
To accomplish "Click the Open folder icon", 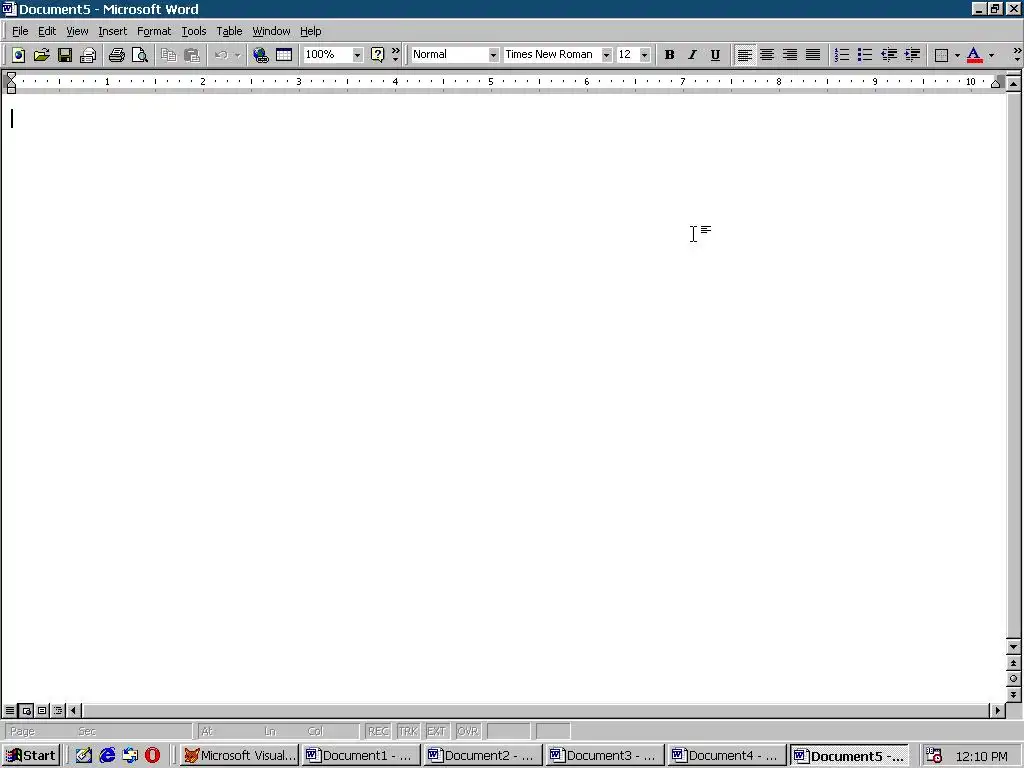I will point(42,55).
